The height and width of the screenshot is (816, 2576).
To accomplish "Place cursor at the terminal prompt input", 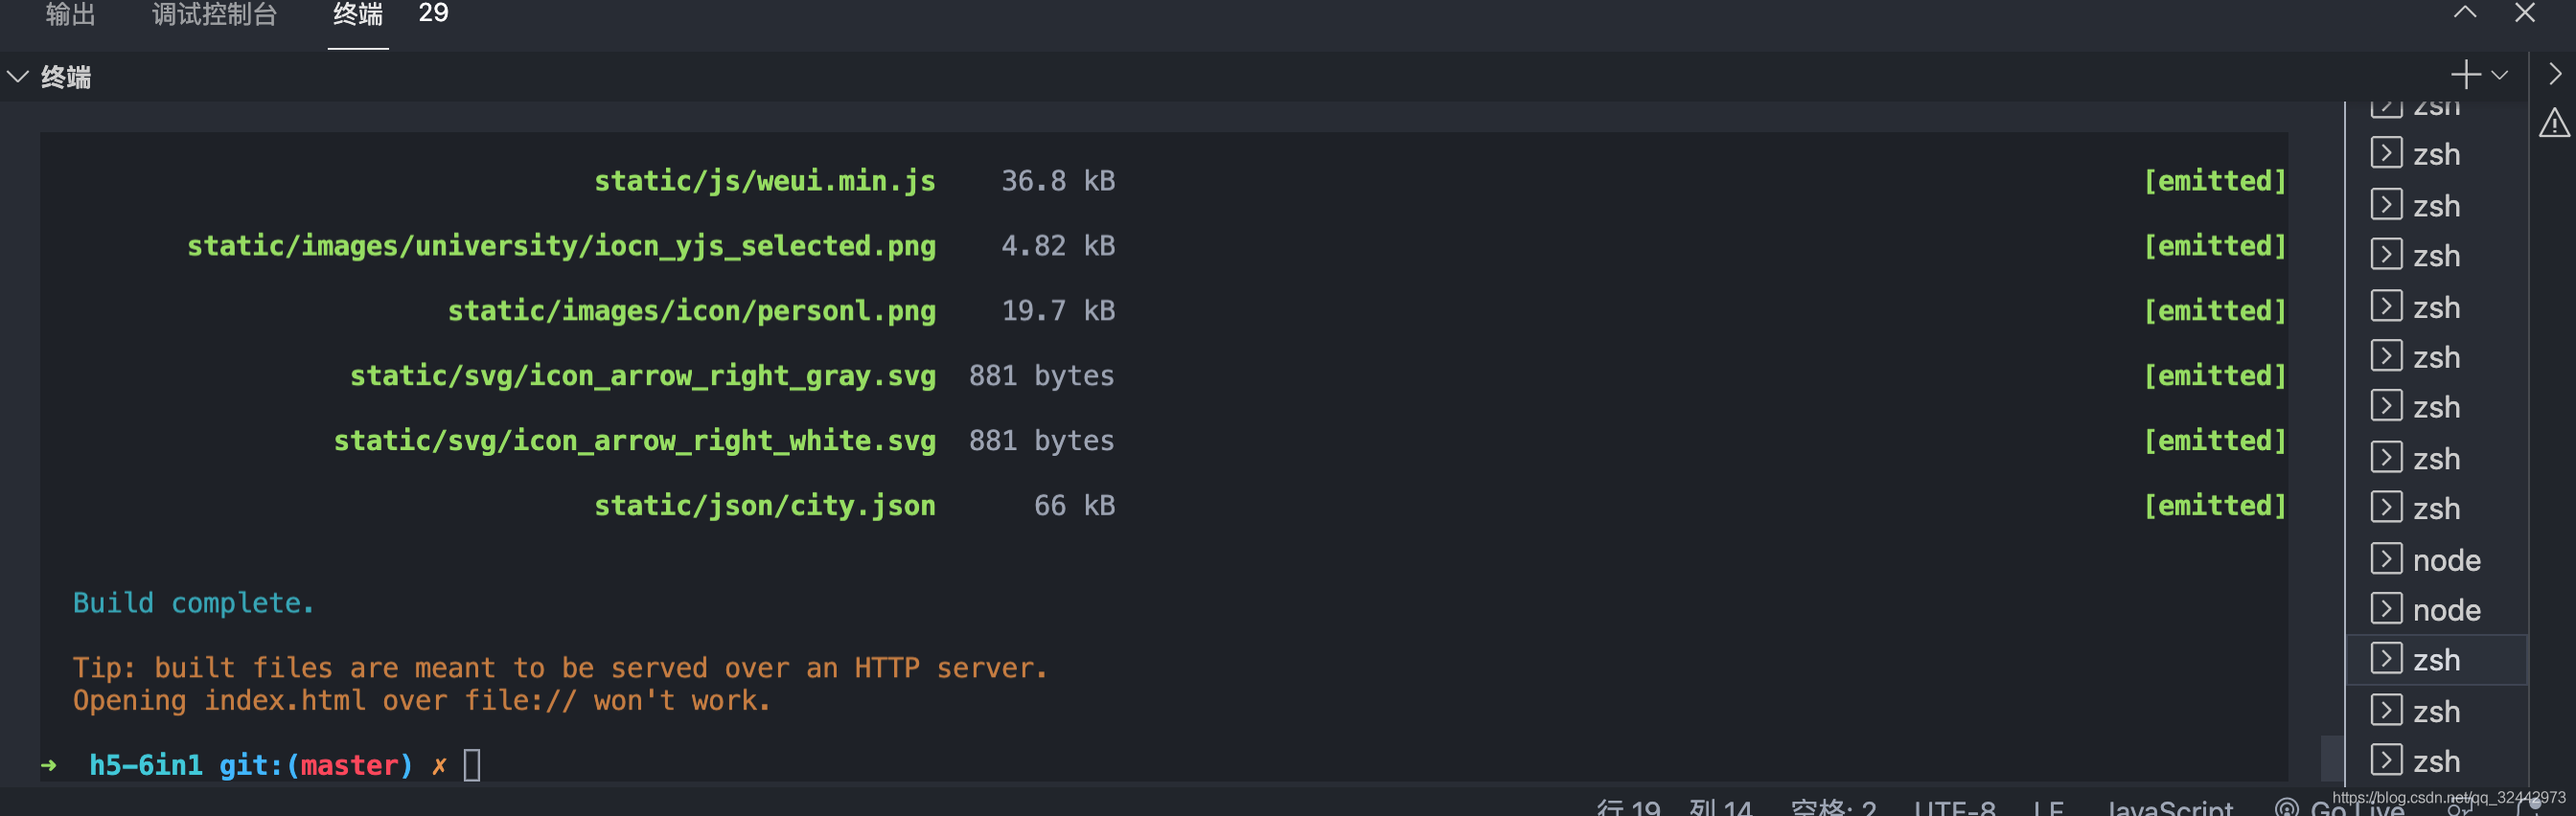I will pyautogui.click(x=472, y=766).
